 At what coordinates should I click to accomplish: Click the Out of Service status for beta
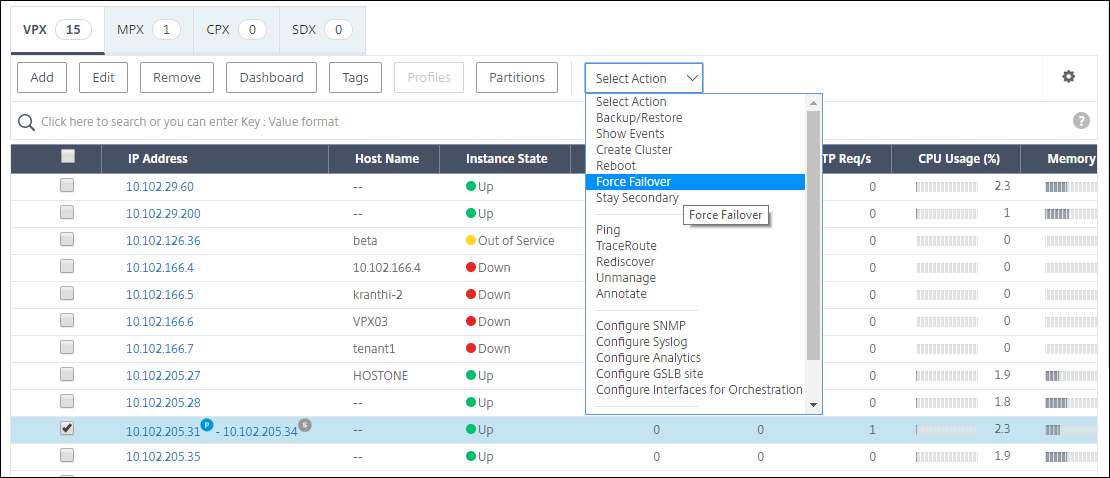point(510,241)
